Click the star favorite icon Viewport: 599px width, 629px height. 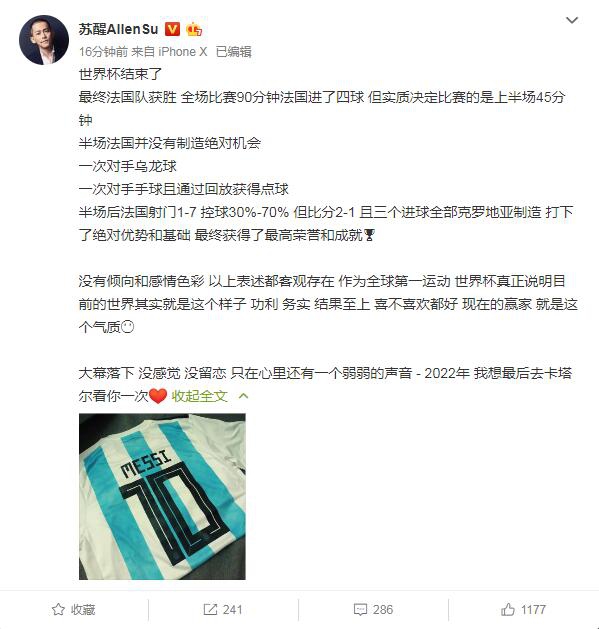tap(58, 609)
